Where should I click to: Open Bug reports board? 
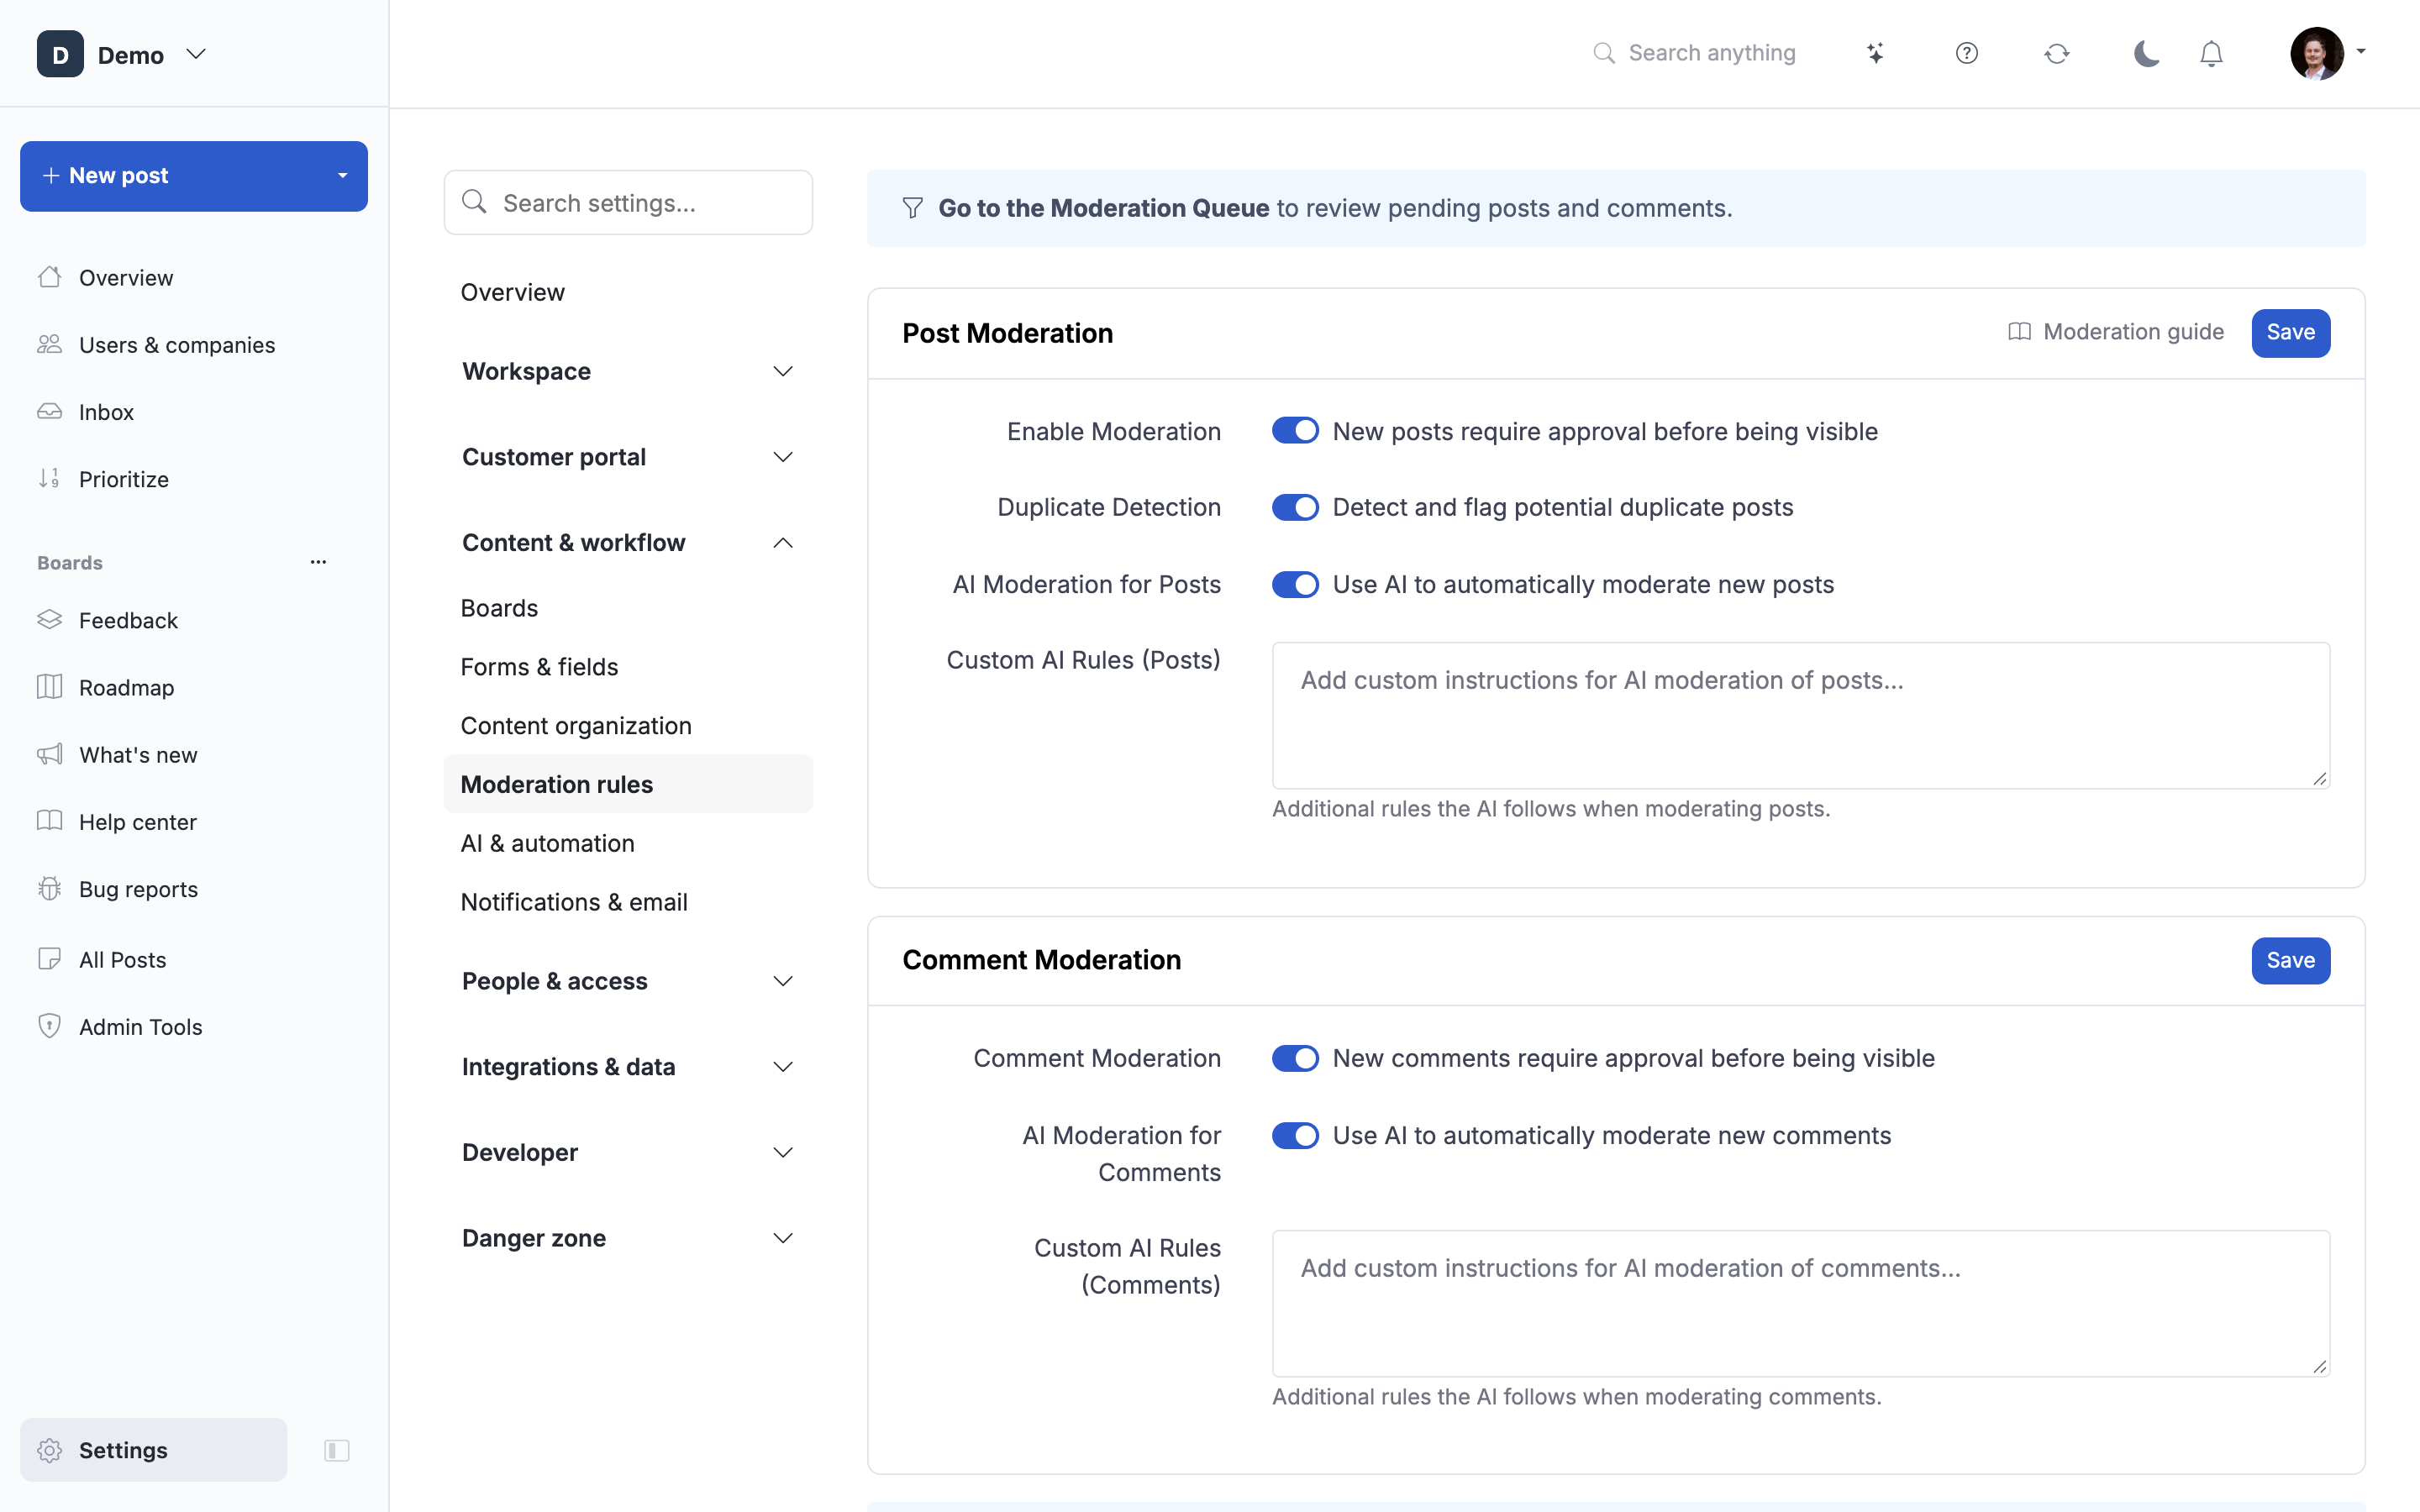pos(138,889)
